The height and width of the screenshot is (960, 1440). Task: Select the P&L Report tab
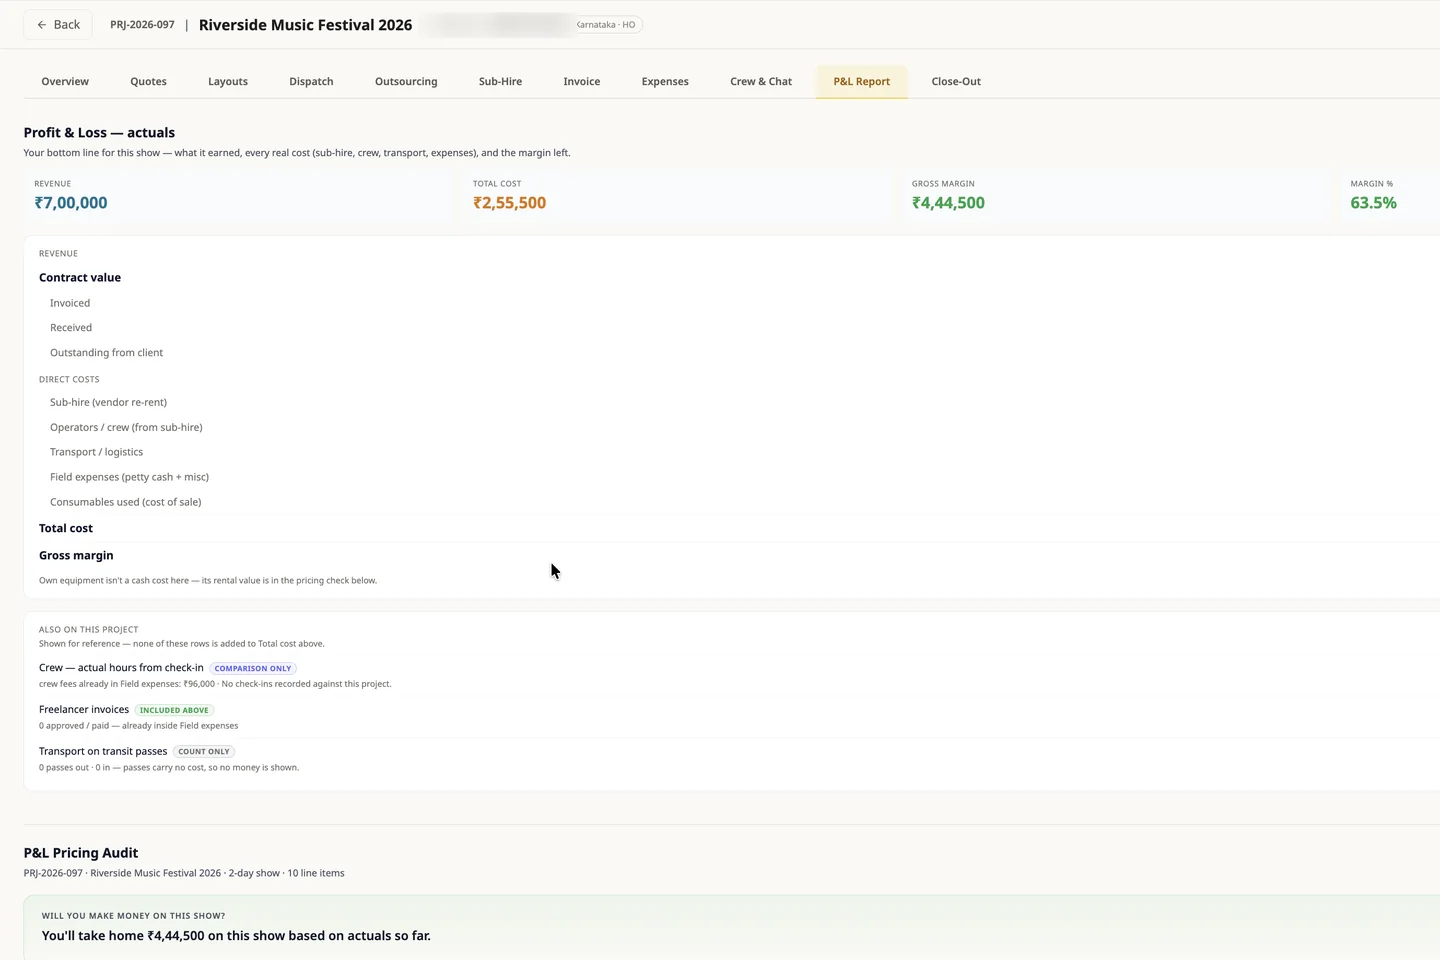pyautogui.click(x=861, y=82)
